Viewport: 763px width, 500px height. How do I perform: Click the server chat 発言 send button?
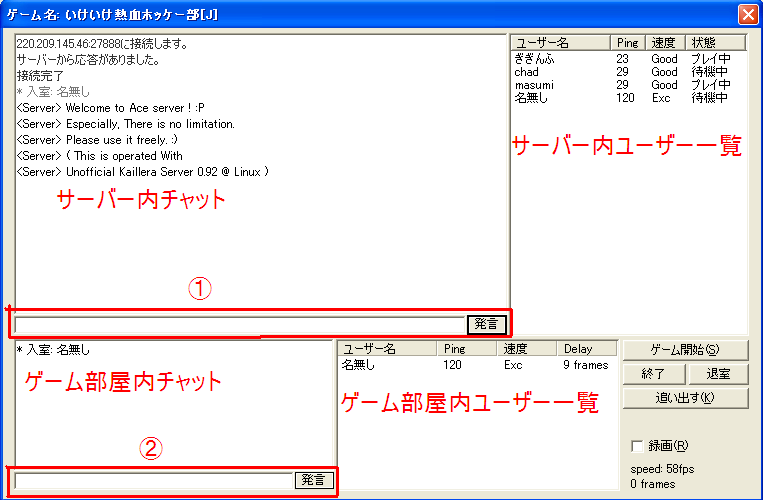[x=486, y=324]
